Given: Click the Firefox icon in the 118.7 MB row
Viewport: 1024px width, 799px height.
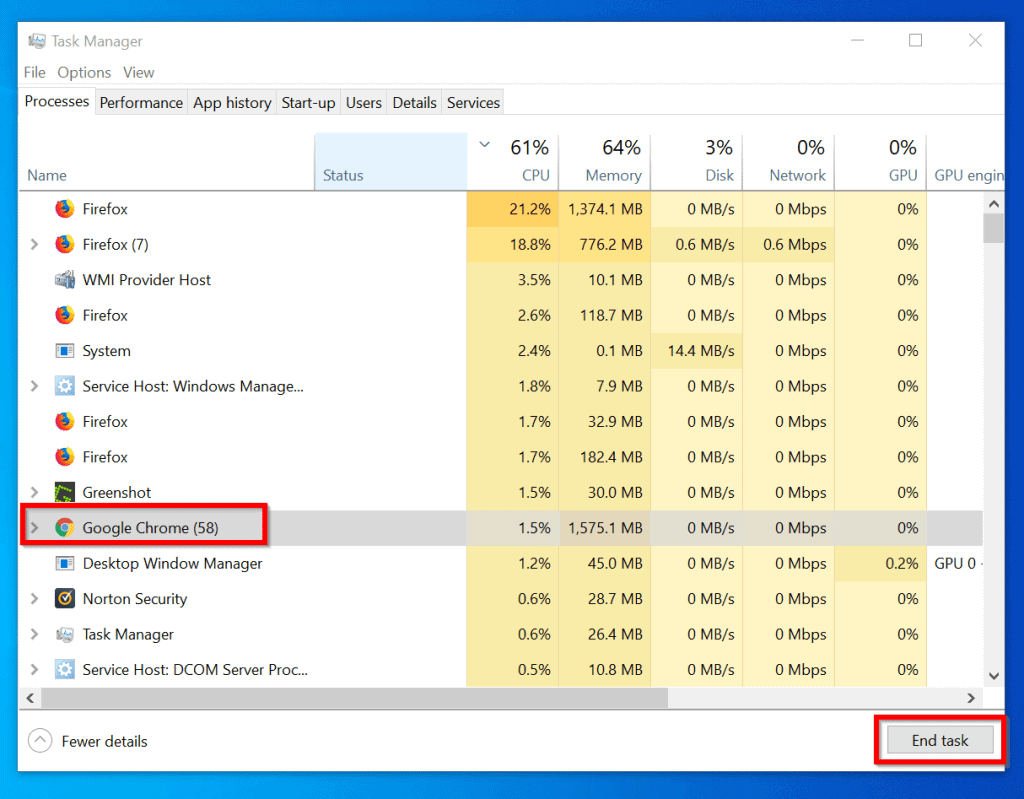Looking at the screenshot, I should point(64,315).
